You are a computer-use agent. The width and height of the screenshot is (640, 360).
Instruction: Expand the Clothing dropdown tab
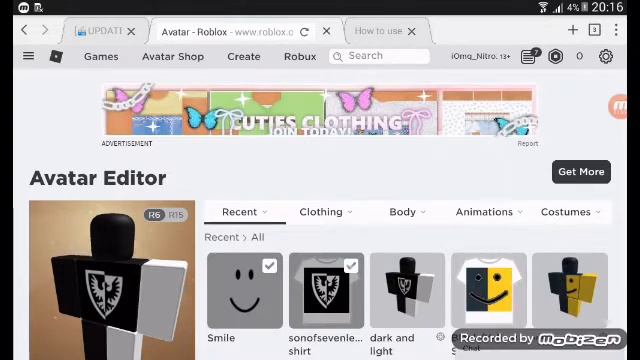point(326,212)
